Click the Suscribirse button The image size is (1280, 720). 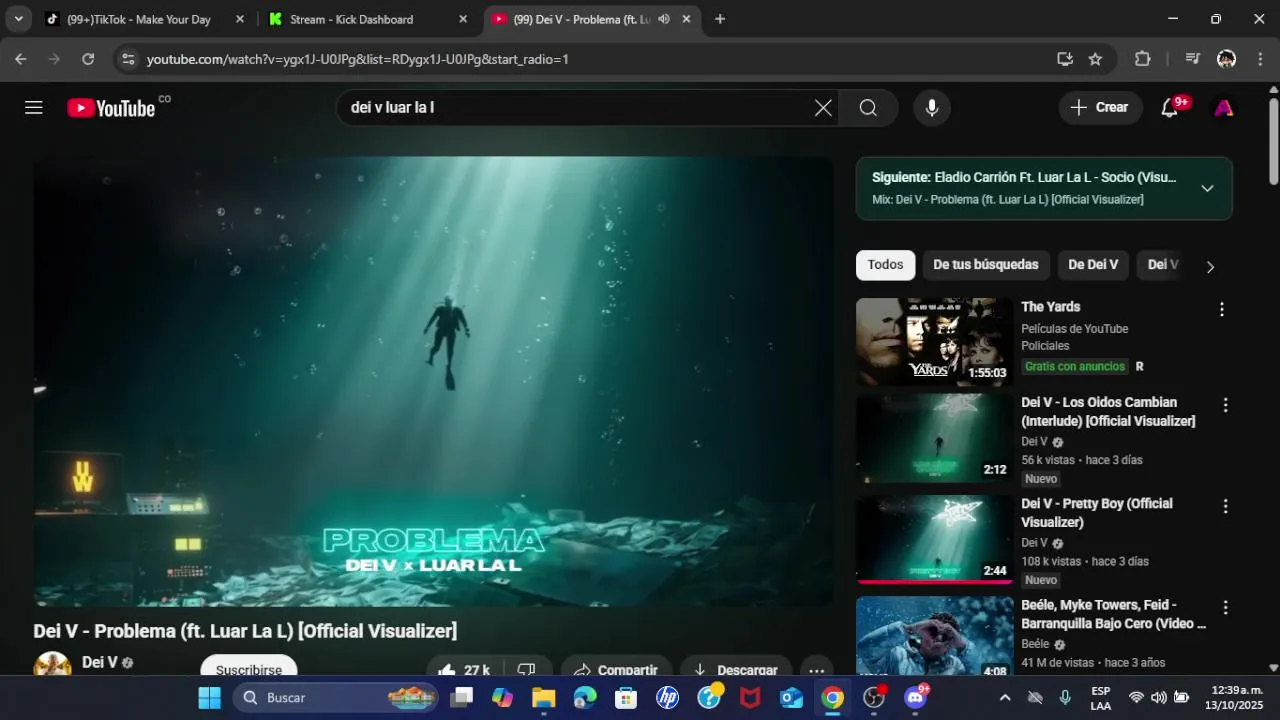point(249,667)
